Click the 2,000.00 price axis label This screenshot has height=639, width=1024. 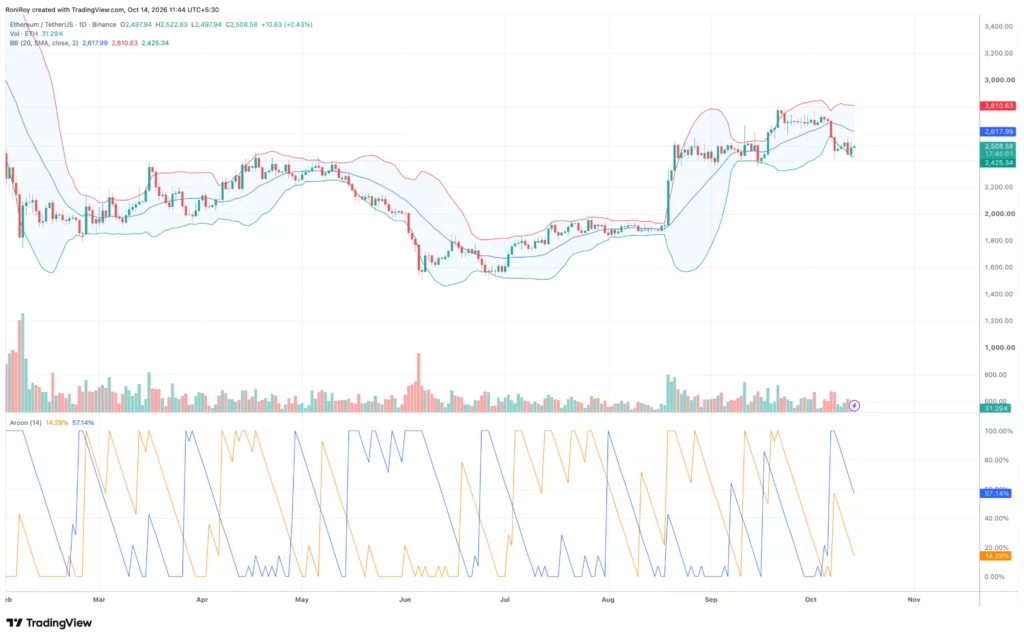(x=999, y=214)
